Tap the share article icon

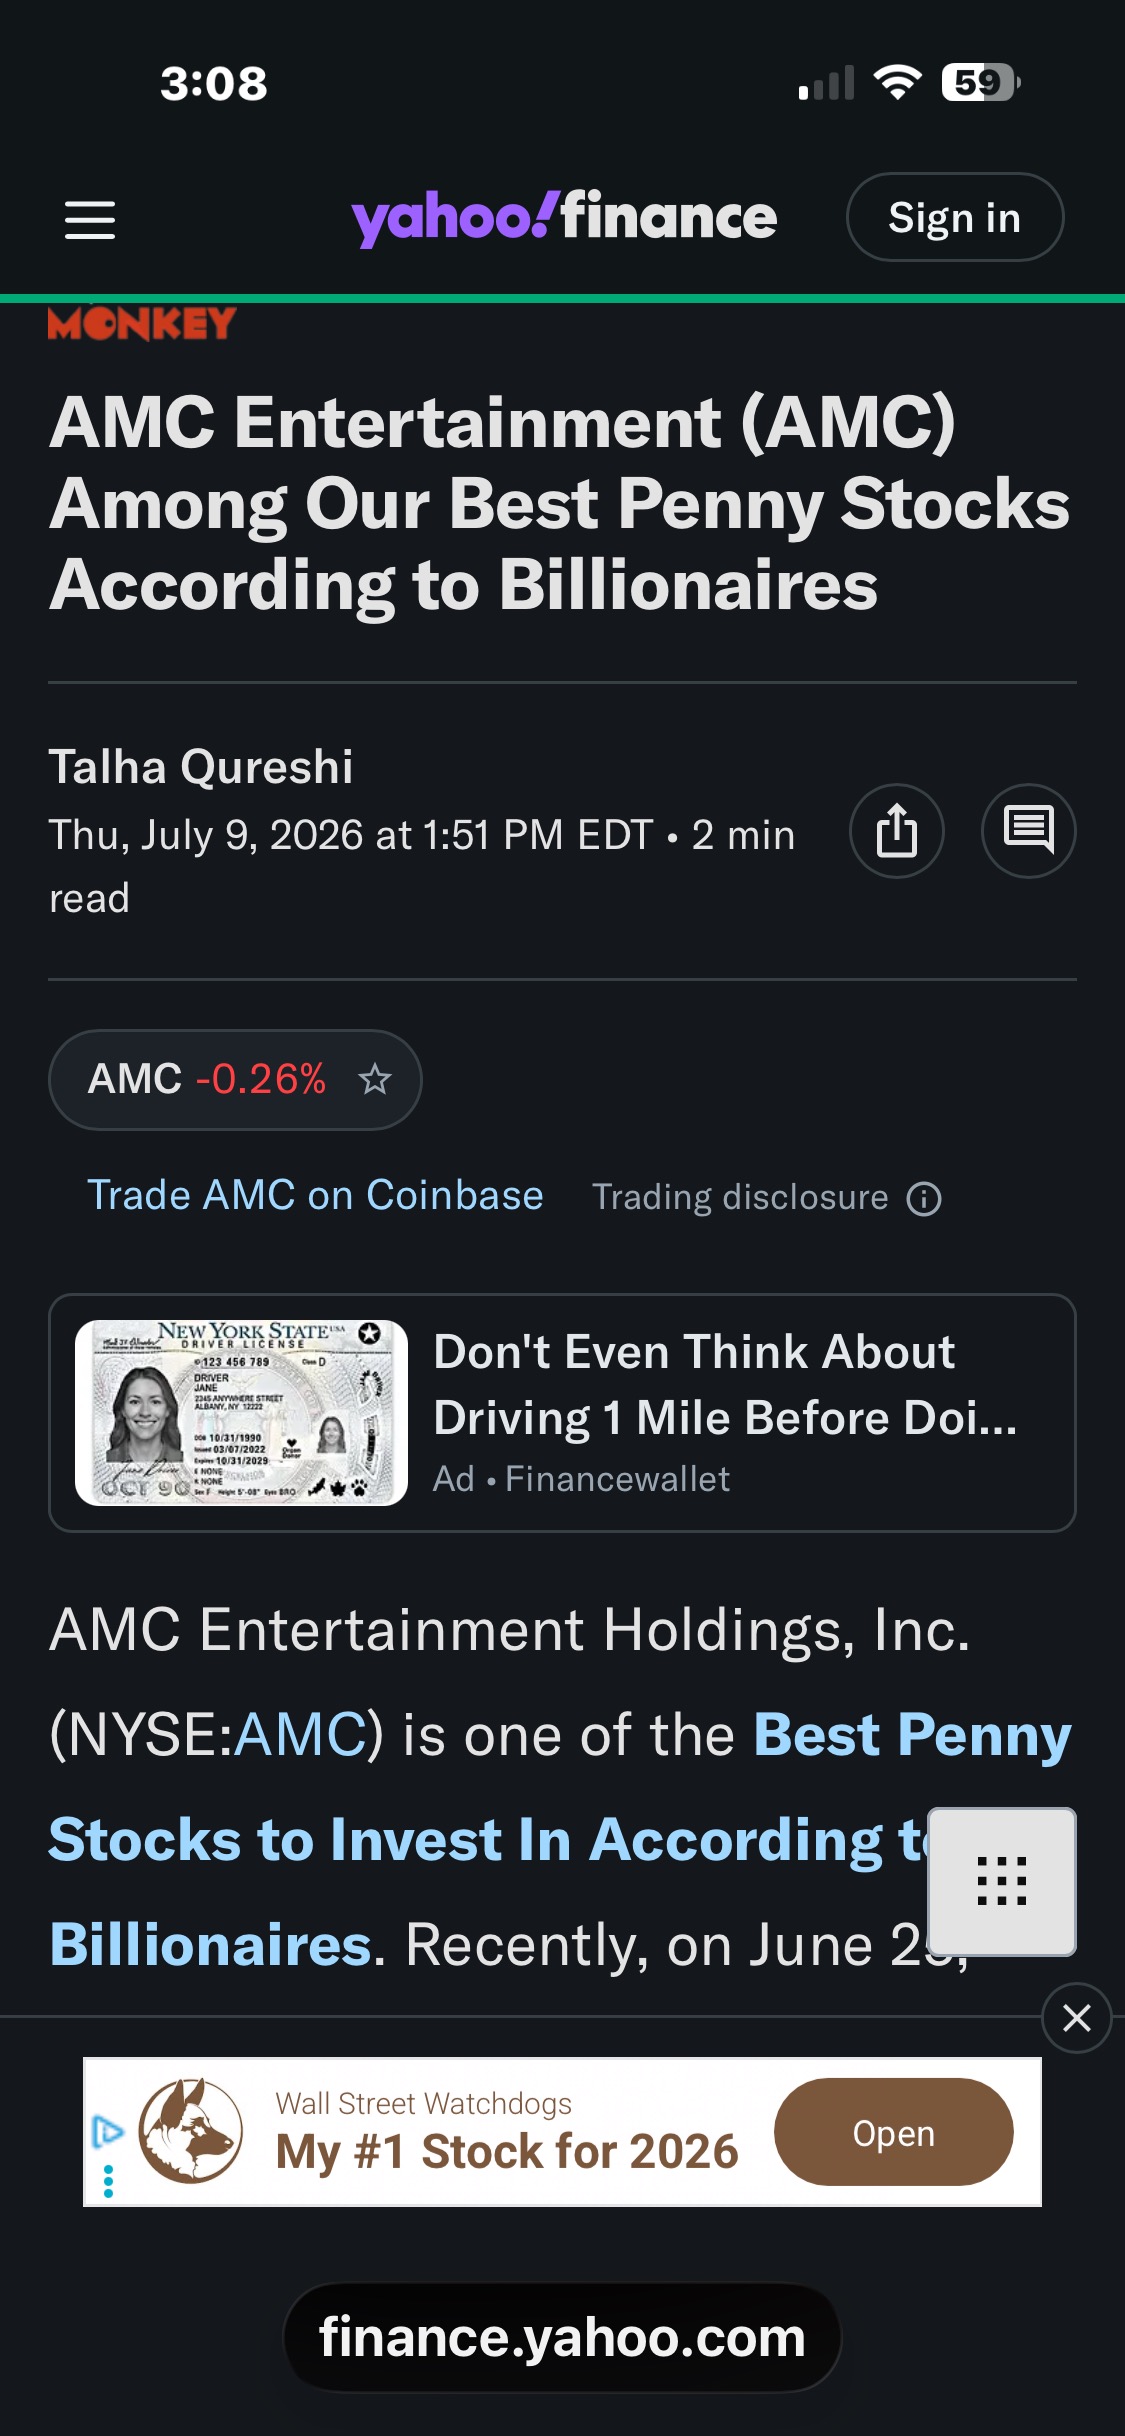point(897,831)
